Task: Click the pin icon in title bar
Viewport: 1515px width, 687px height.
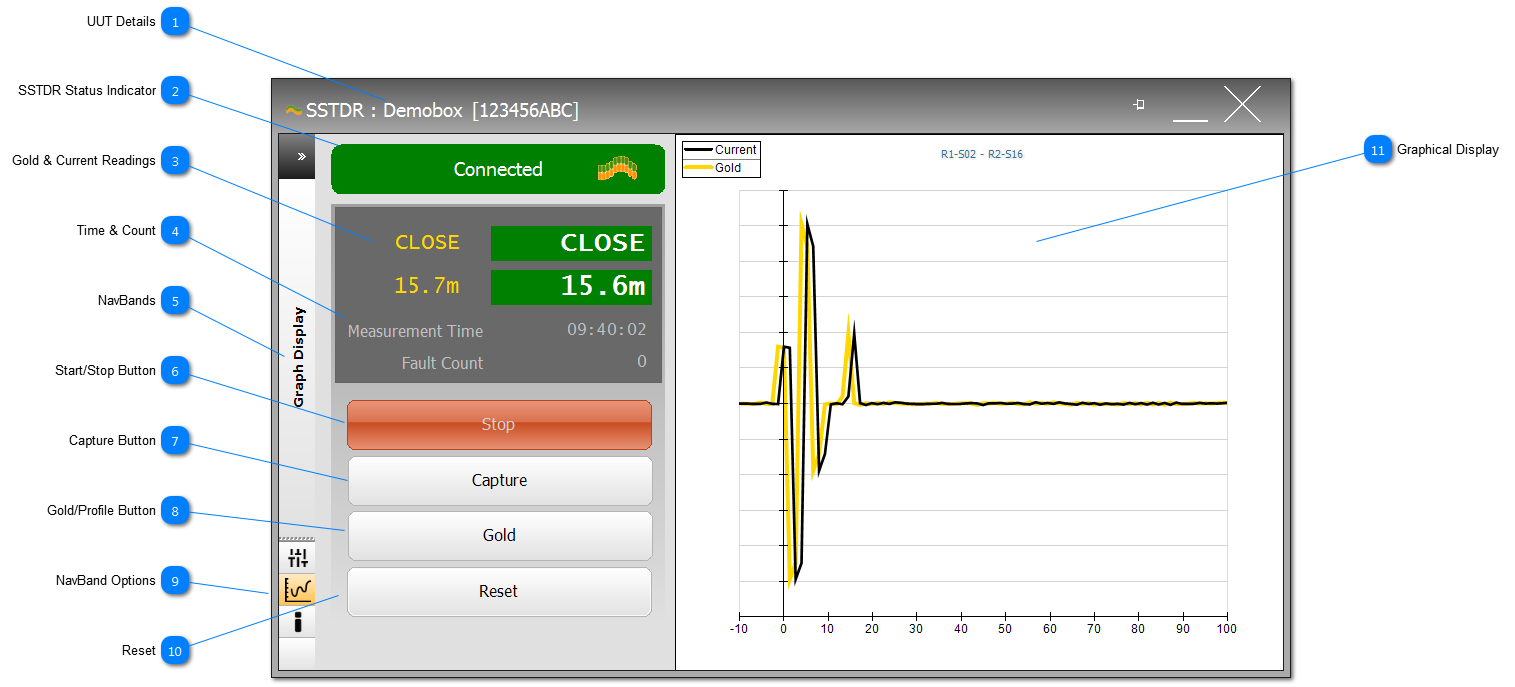Action: click(x=1138, y=105)
